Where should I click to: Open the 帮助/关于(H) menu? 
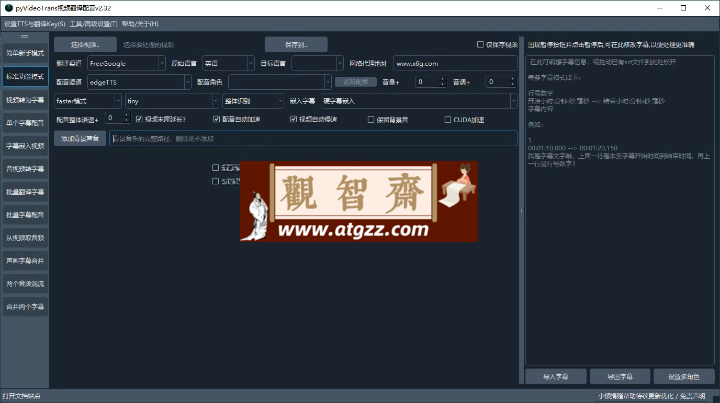140,24
